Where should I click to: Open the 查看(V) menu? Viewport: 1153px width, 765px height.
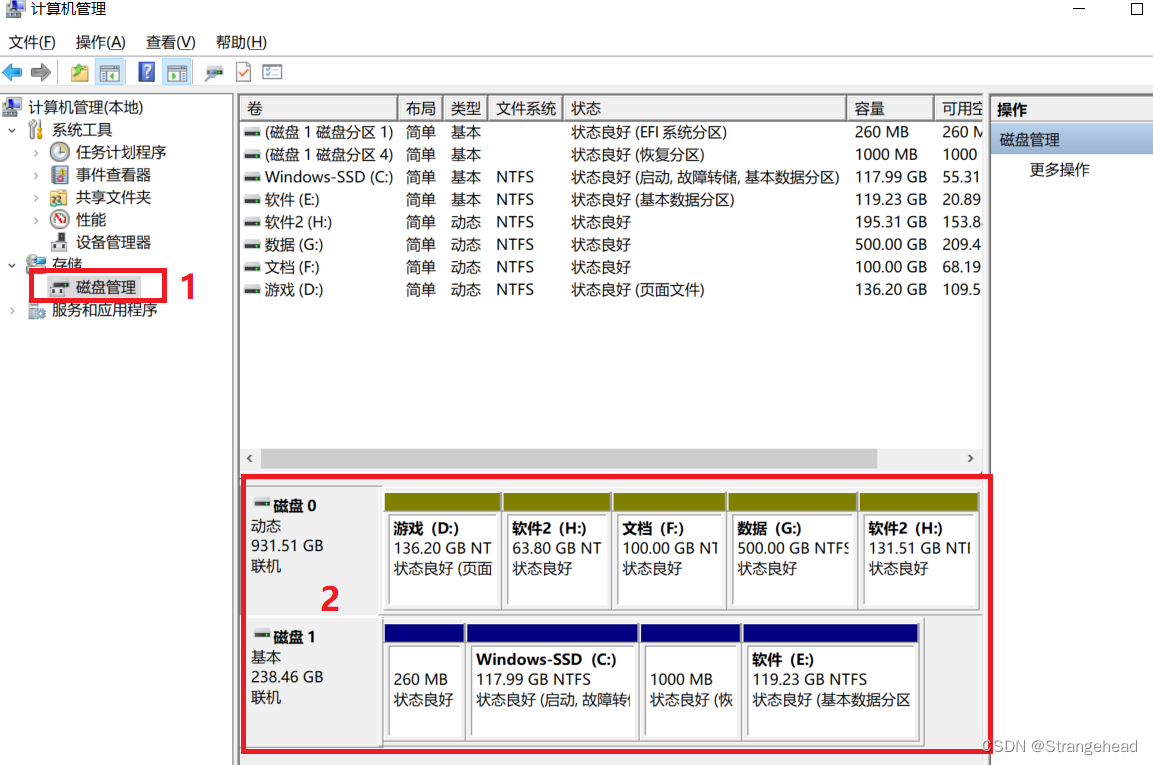(x=171, y=43)
